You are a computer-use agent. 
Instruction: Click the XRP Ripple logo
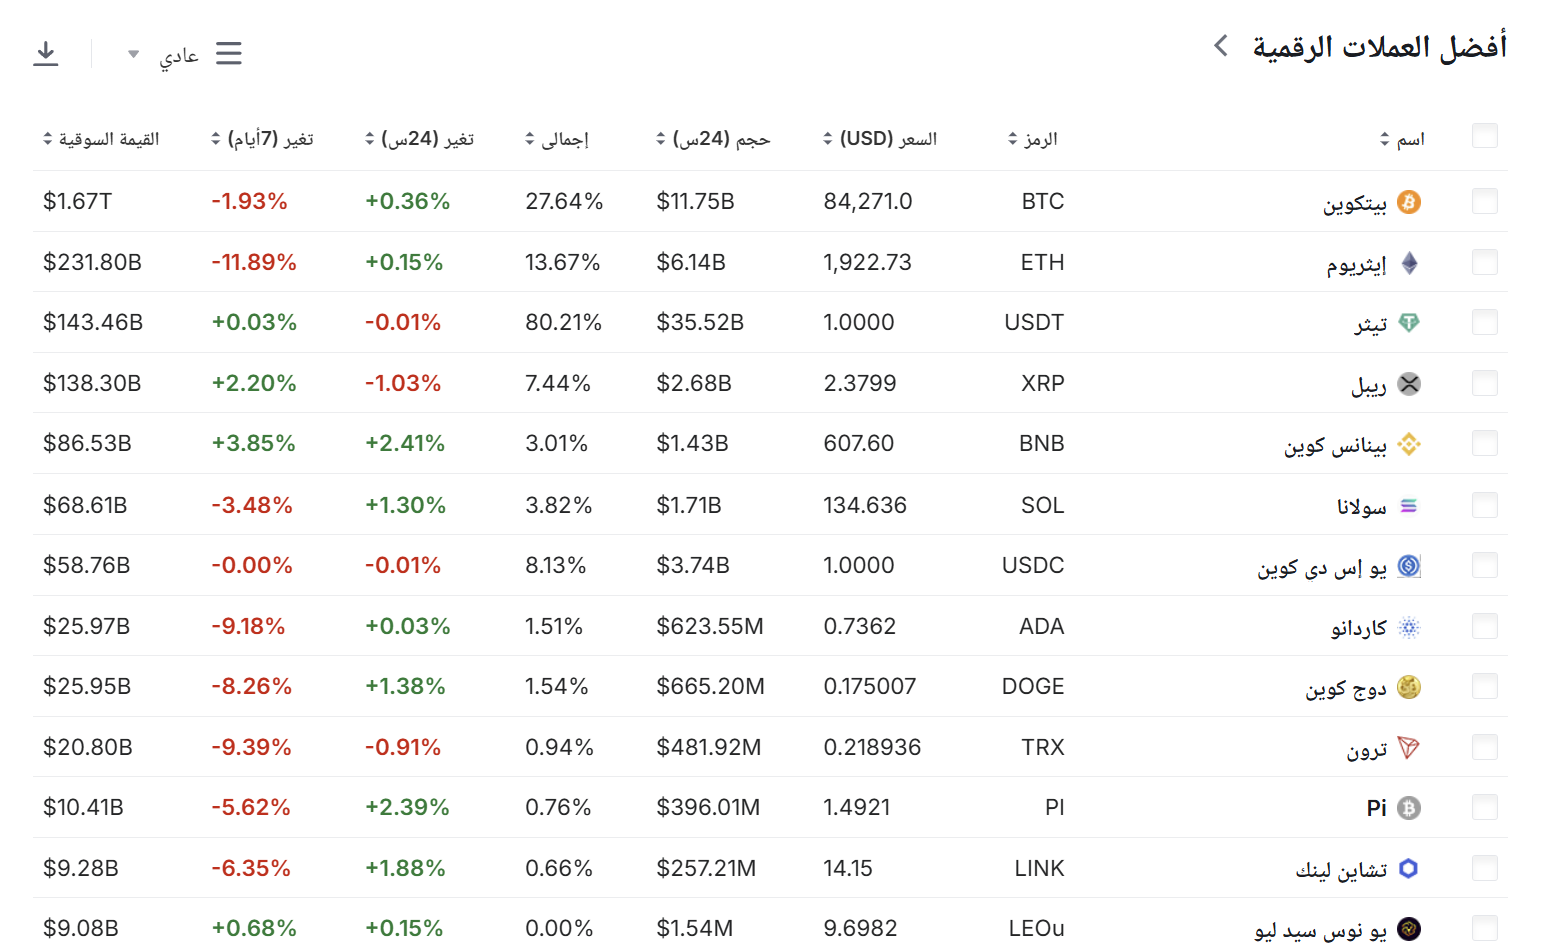pyautogui.click(x=1409, y=384)
